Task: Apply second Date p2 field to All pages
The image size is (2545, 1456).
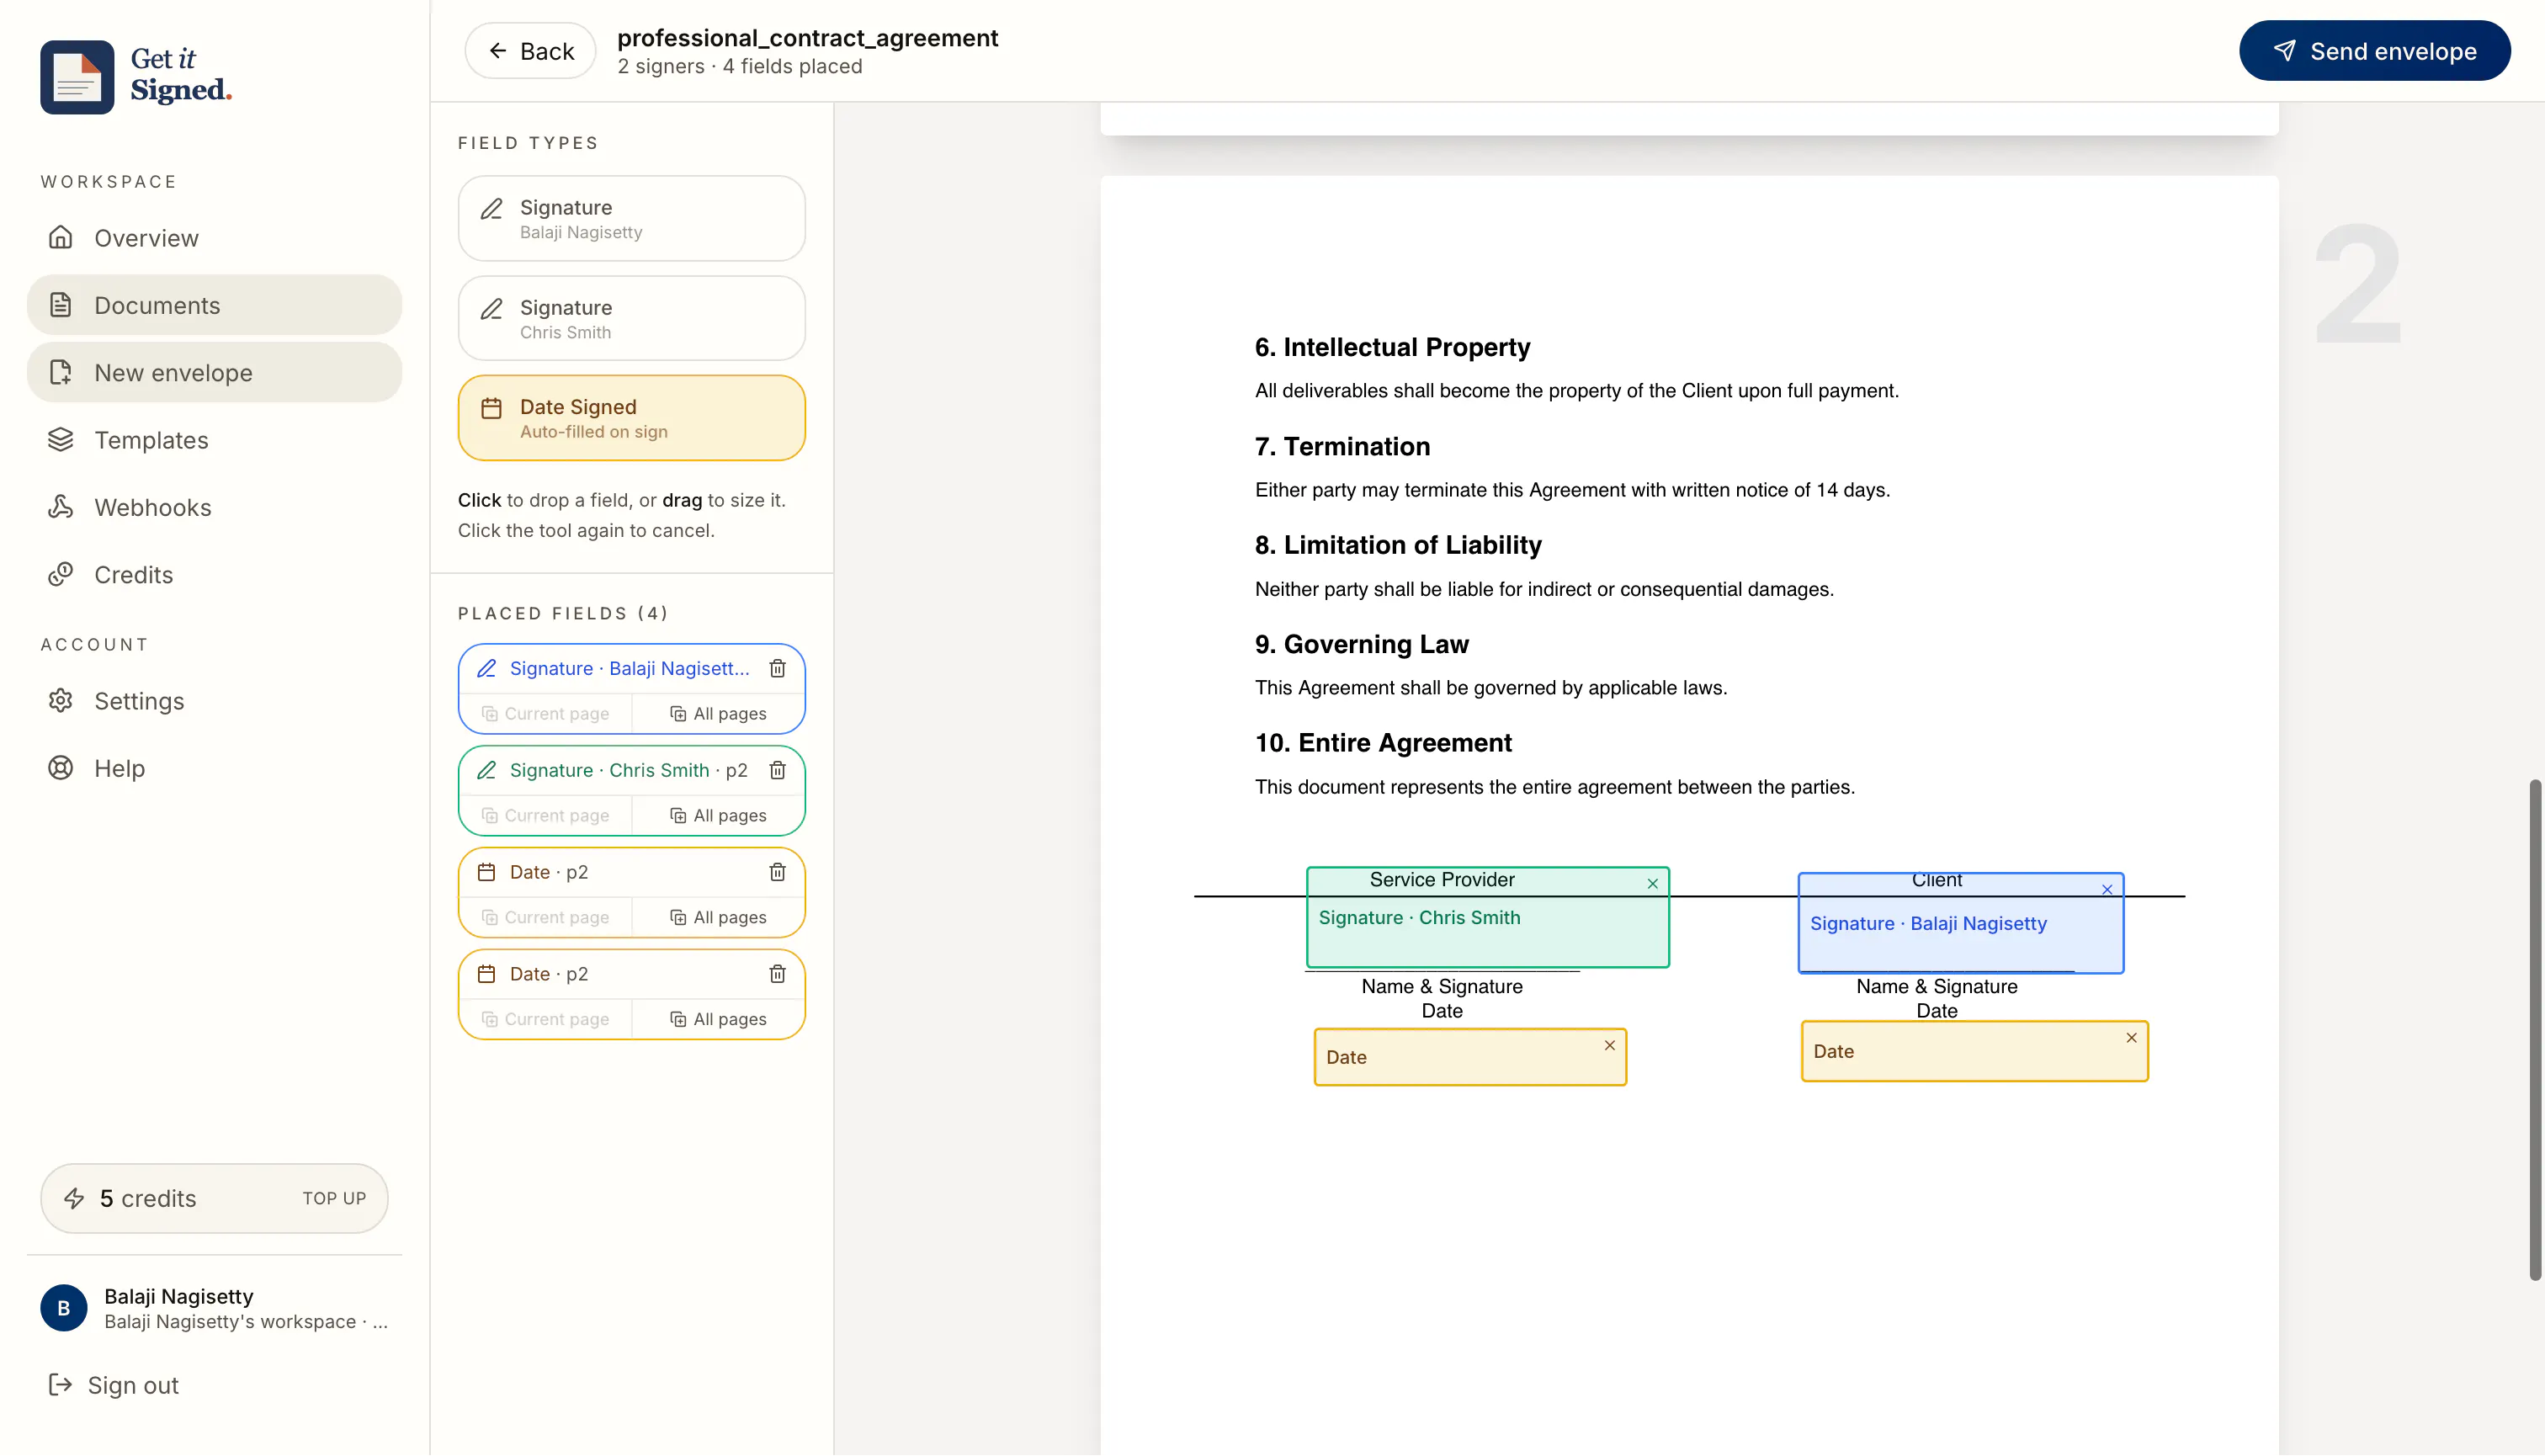Action: [x=718, y=1020]
